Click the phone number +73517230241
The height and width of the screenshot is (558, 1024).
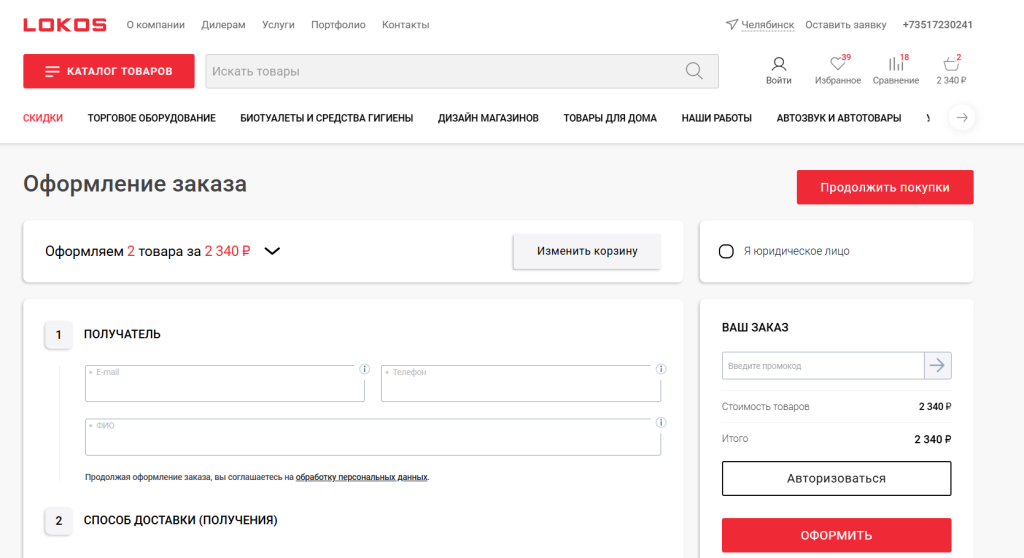tap(937, 25)
